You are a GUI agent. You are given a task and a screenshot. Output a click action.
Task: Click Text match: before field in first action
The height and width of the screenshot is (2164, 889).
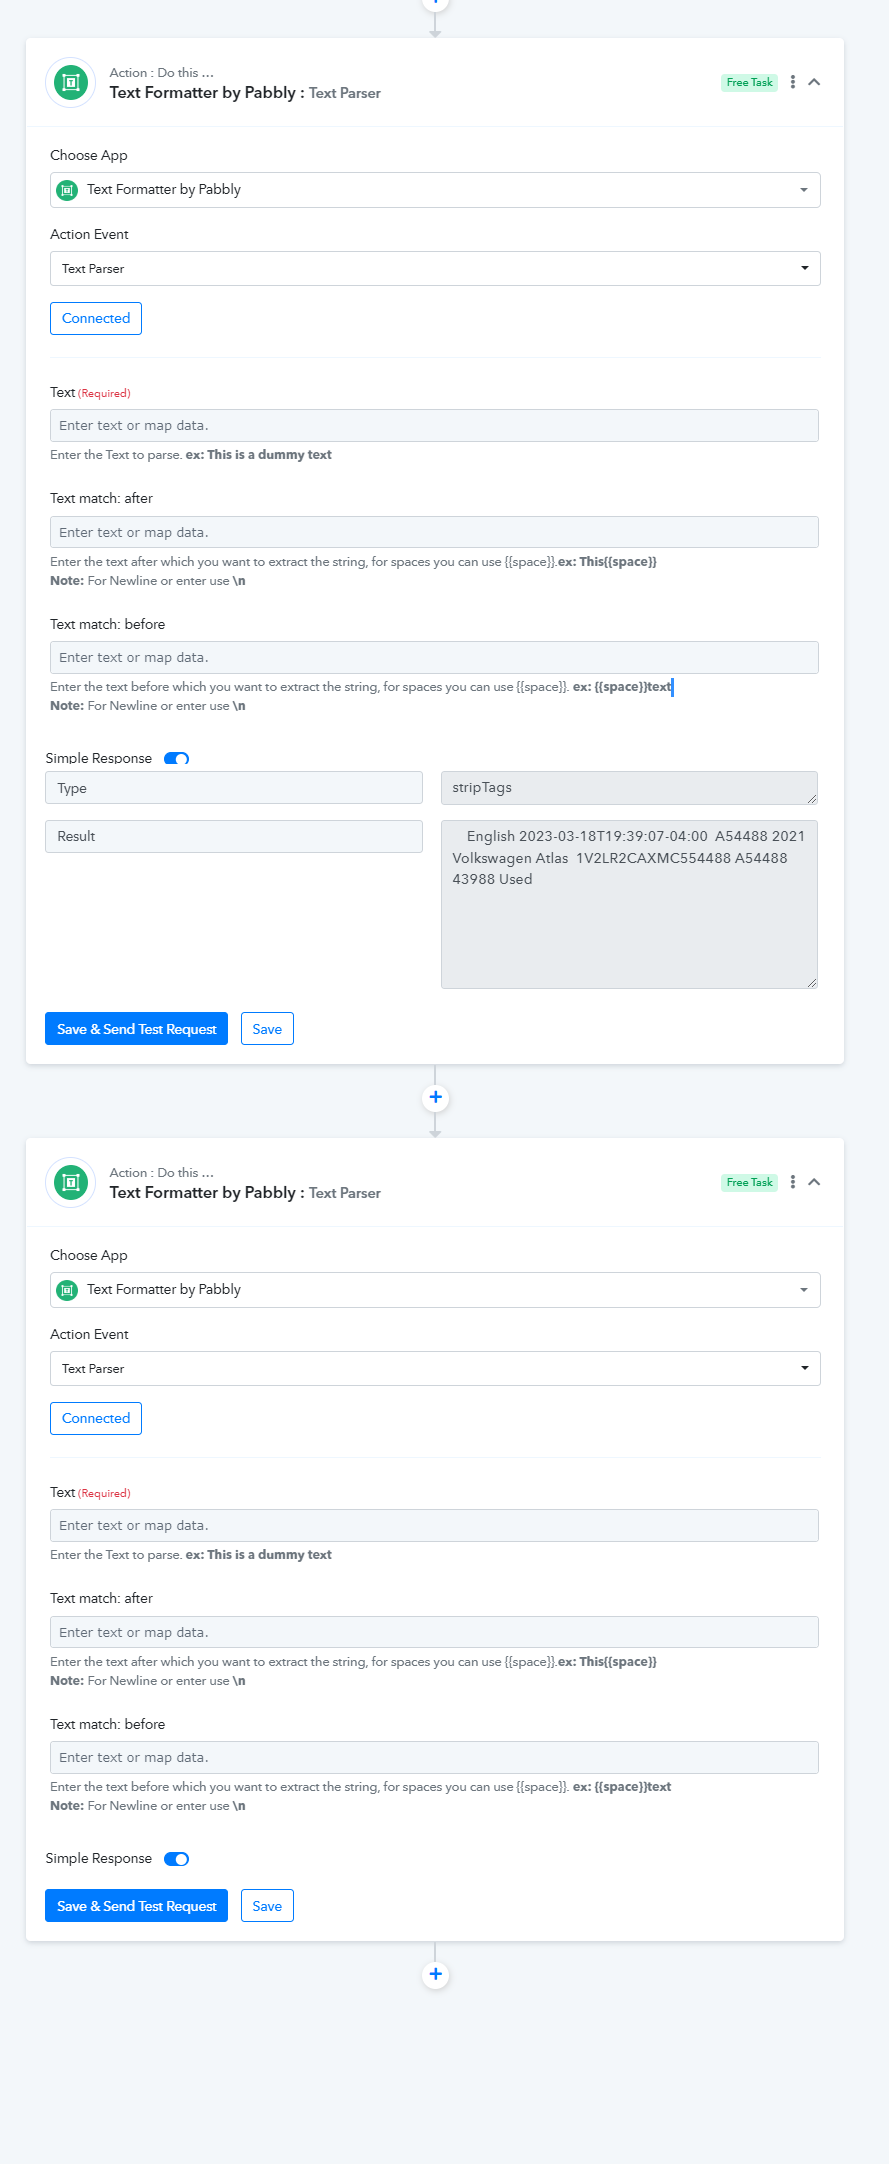(x=434, y=657)
